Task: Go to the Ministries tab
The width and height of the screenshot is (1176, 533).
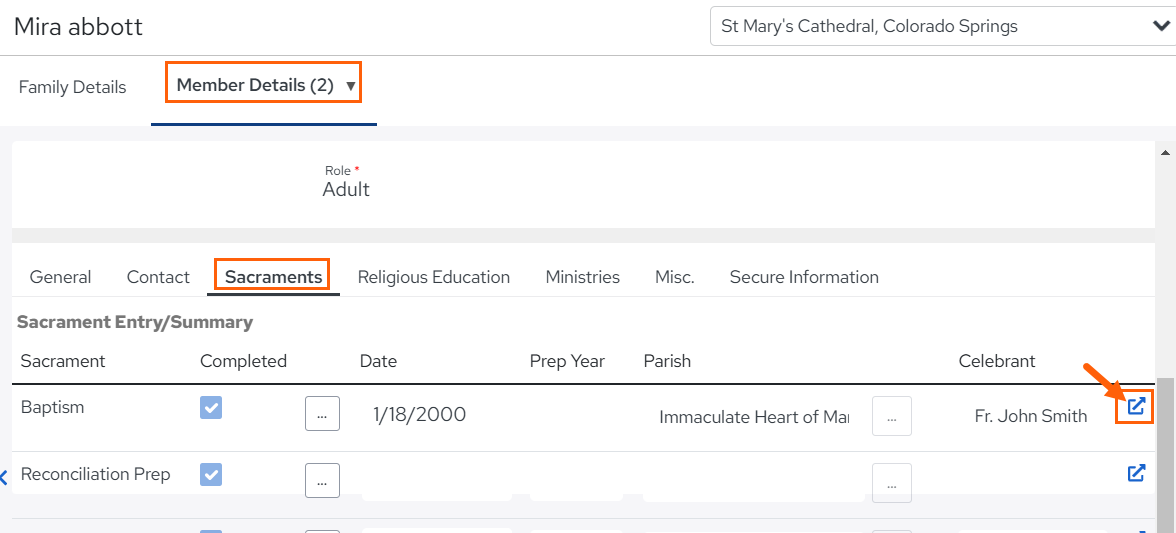Action: (x=583, y=277)
